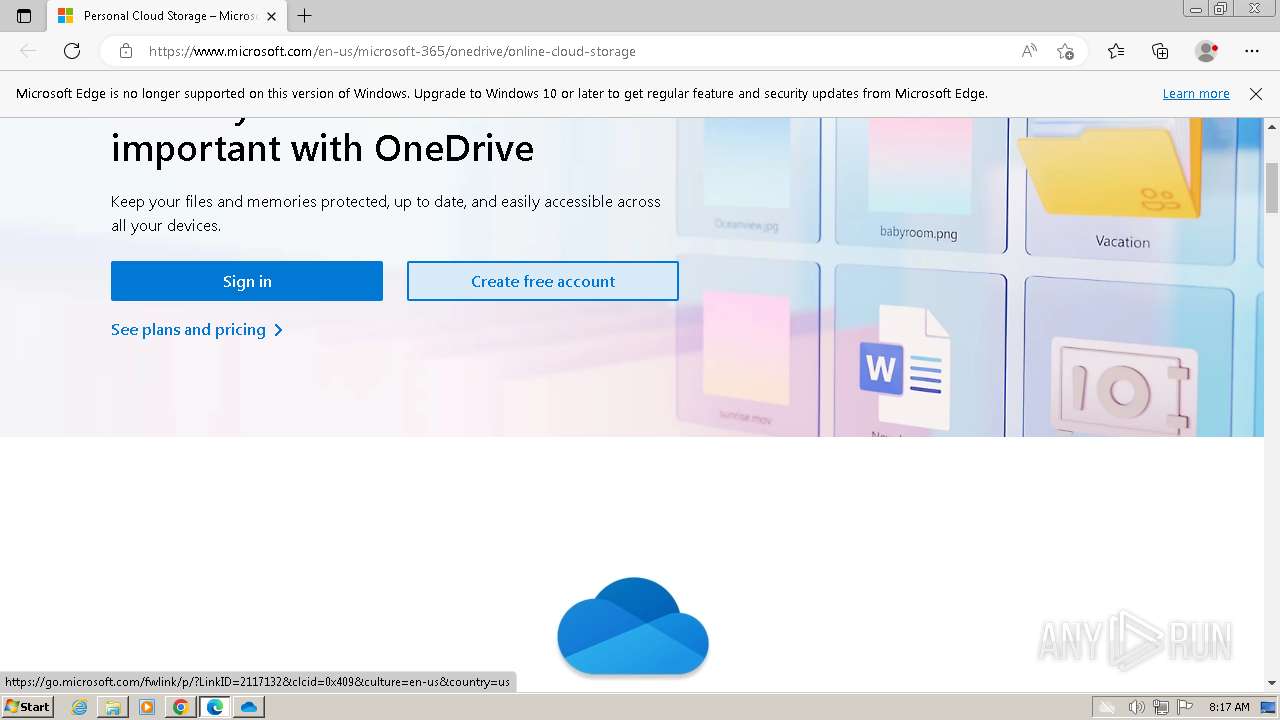Open Google Chrome from taskbar

click(181, 707)
